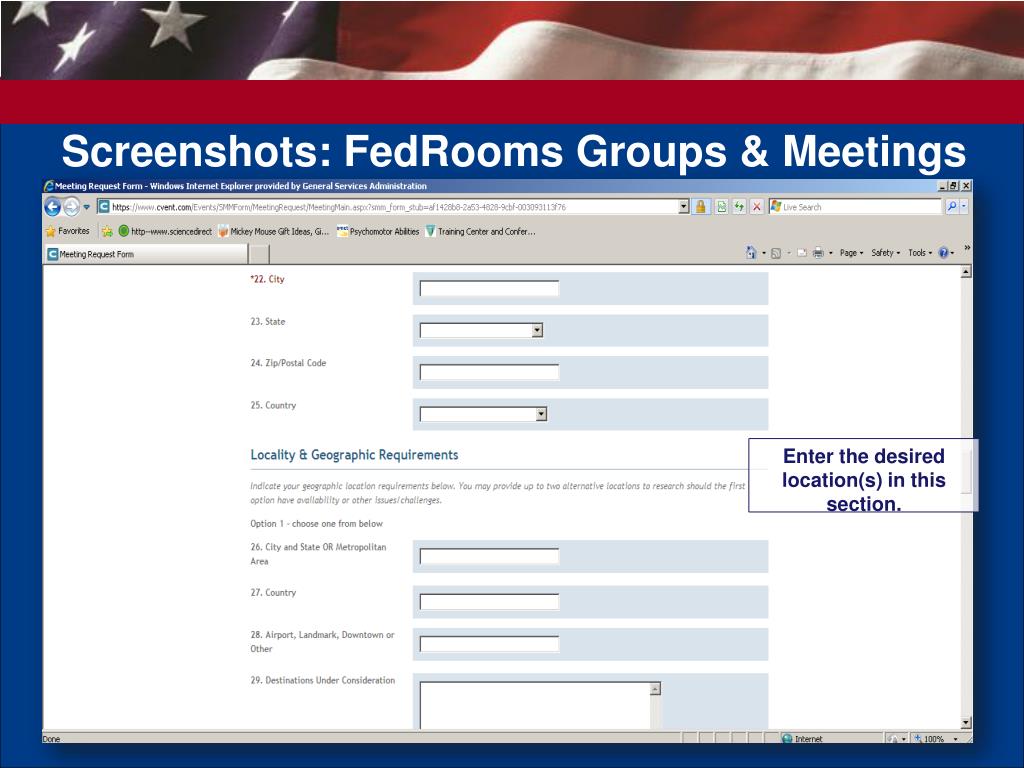
Task: Click the 22. City text field
Action: (489, 288)
